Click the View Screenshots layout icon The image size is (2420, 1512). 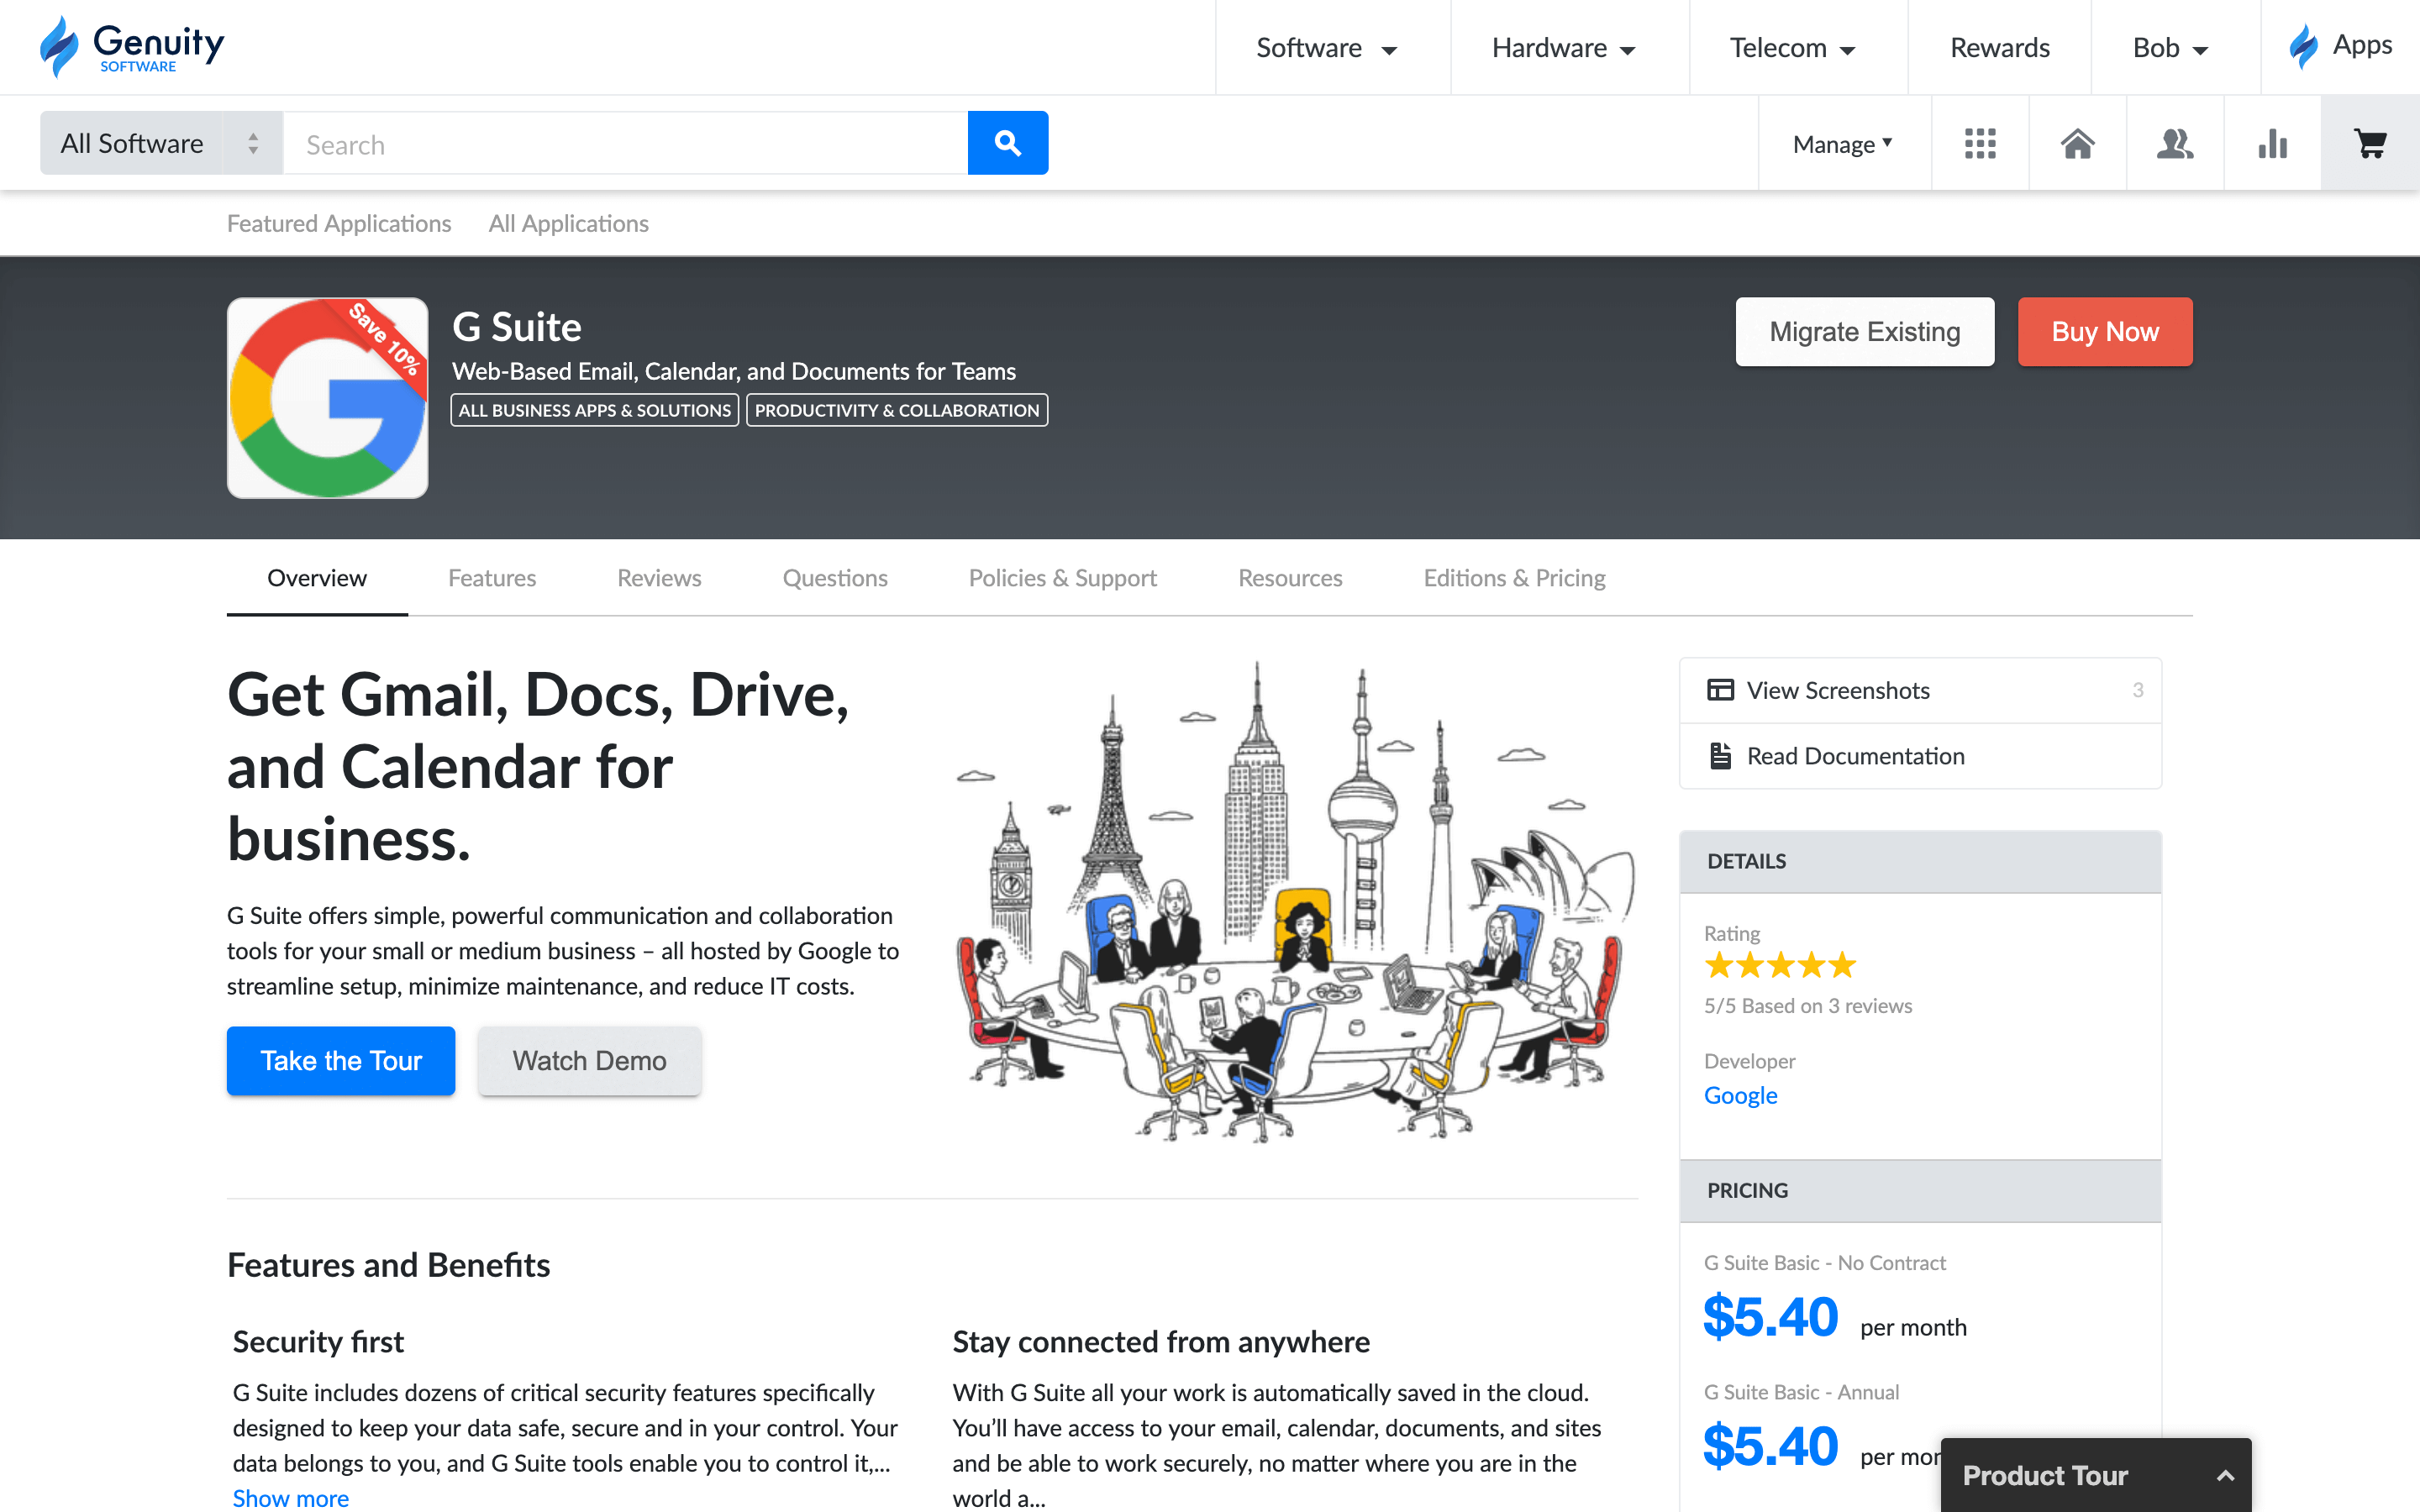[x=1720, y=690]
